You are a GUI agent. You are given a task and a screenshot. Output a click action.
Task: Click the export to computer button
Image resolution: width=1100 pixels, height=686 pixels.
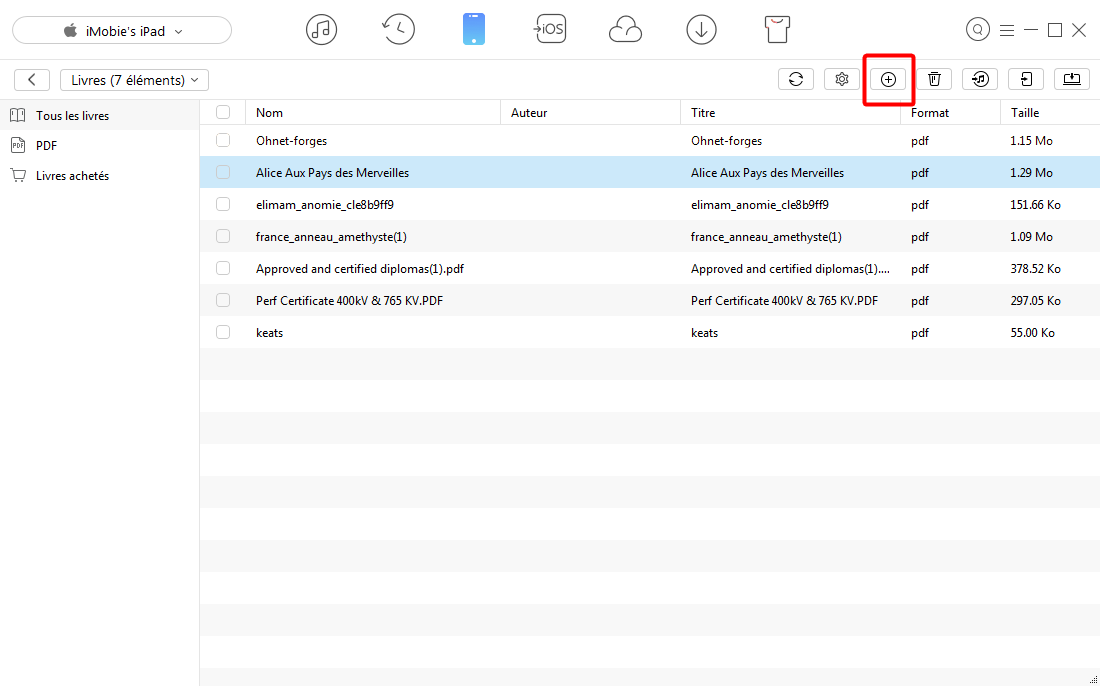click(1072, 79)
